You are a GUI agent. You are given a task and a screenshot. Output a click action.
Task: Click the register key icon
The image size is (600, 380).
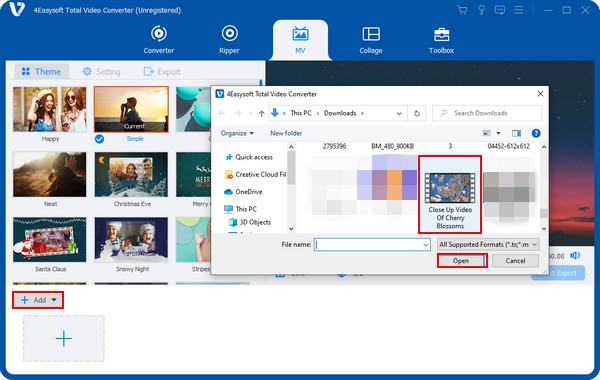pos(481,10)
